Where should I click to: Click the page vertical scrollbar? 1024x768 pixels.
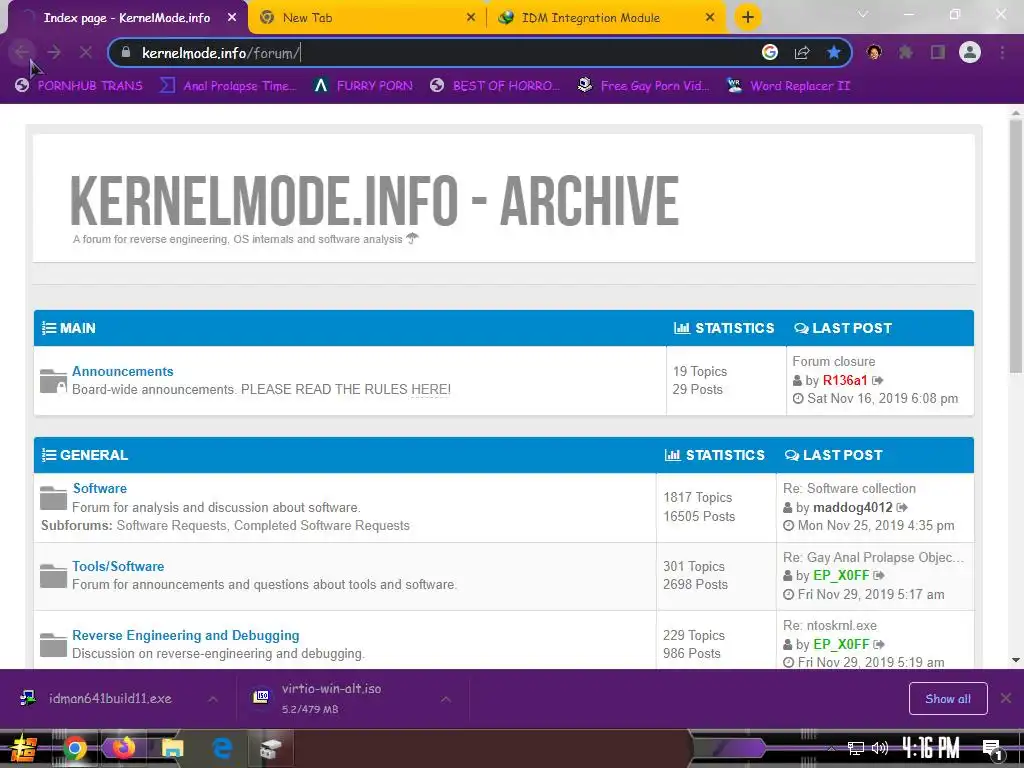[1015, 246]
